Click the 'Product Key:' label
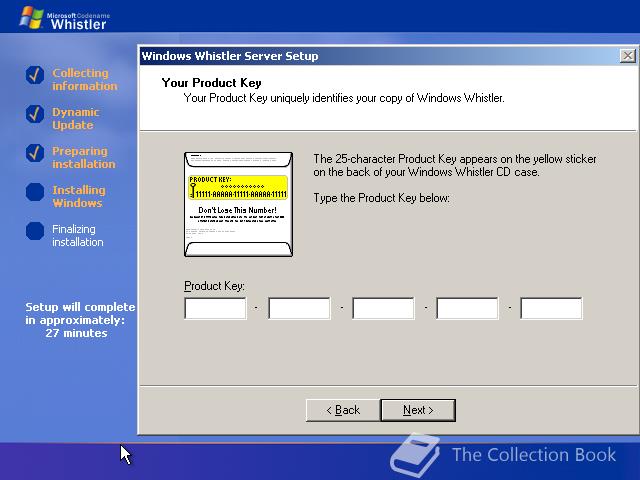Viewport: 640px width, 480px height. pyautogui.click(x=214, y=286)
